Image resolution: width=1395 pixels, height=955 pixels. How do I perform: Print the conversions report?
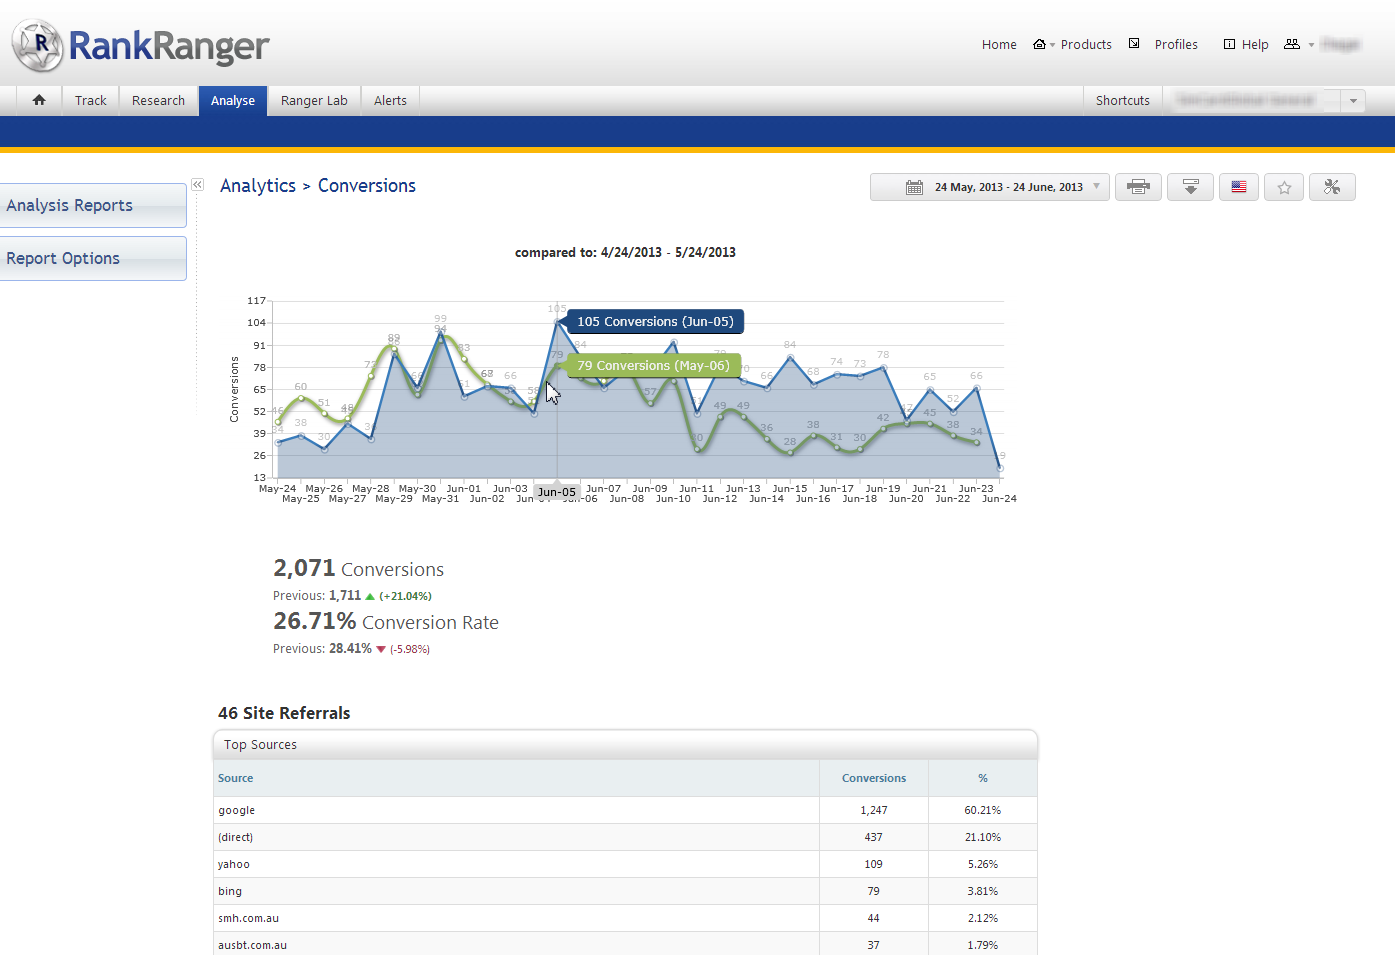[x=1138, y=187]
